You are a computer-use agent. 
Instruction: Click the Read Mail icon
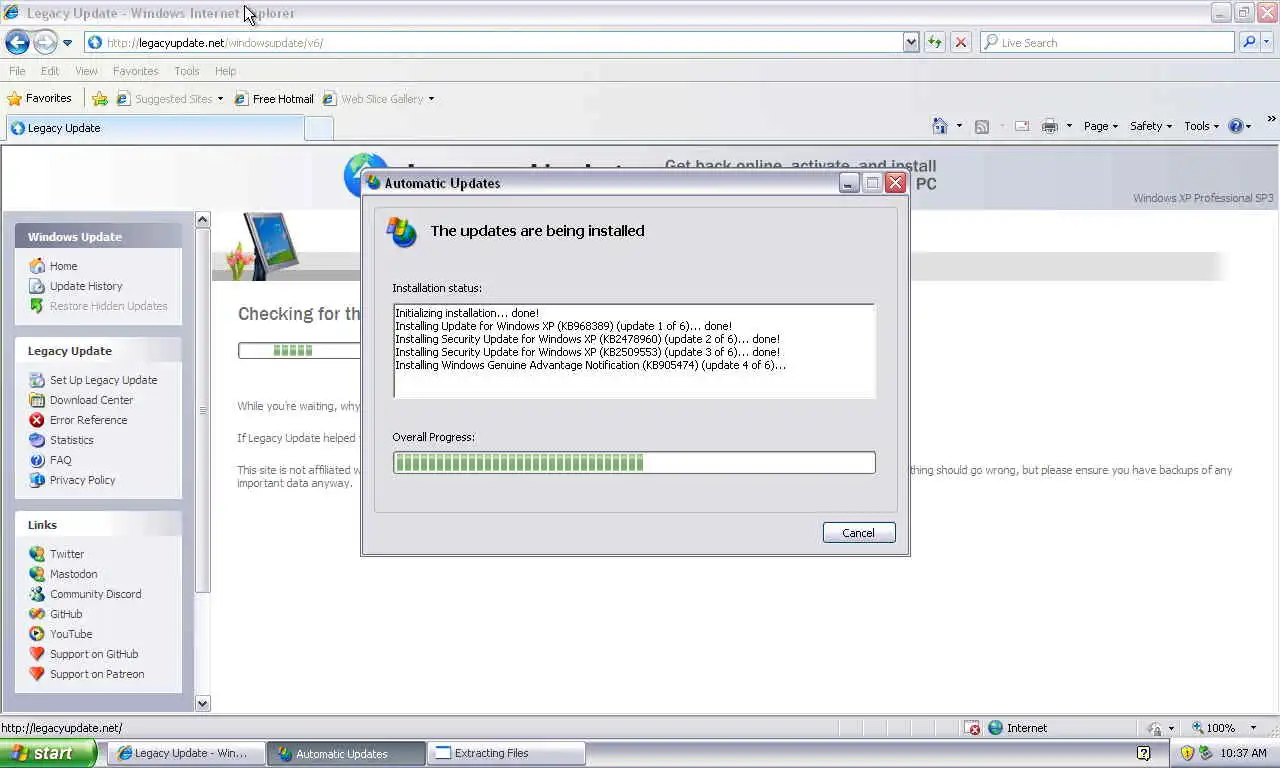[x=1022, y=126]
